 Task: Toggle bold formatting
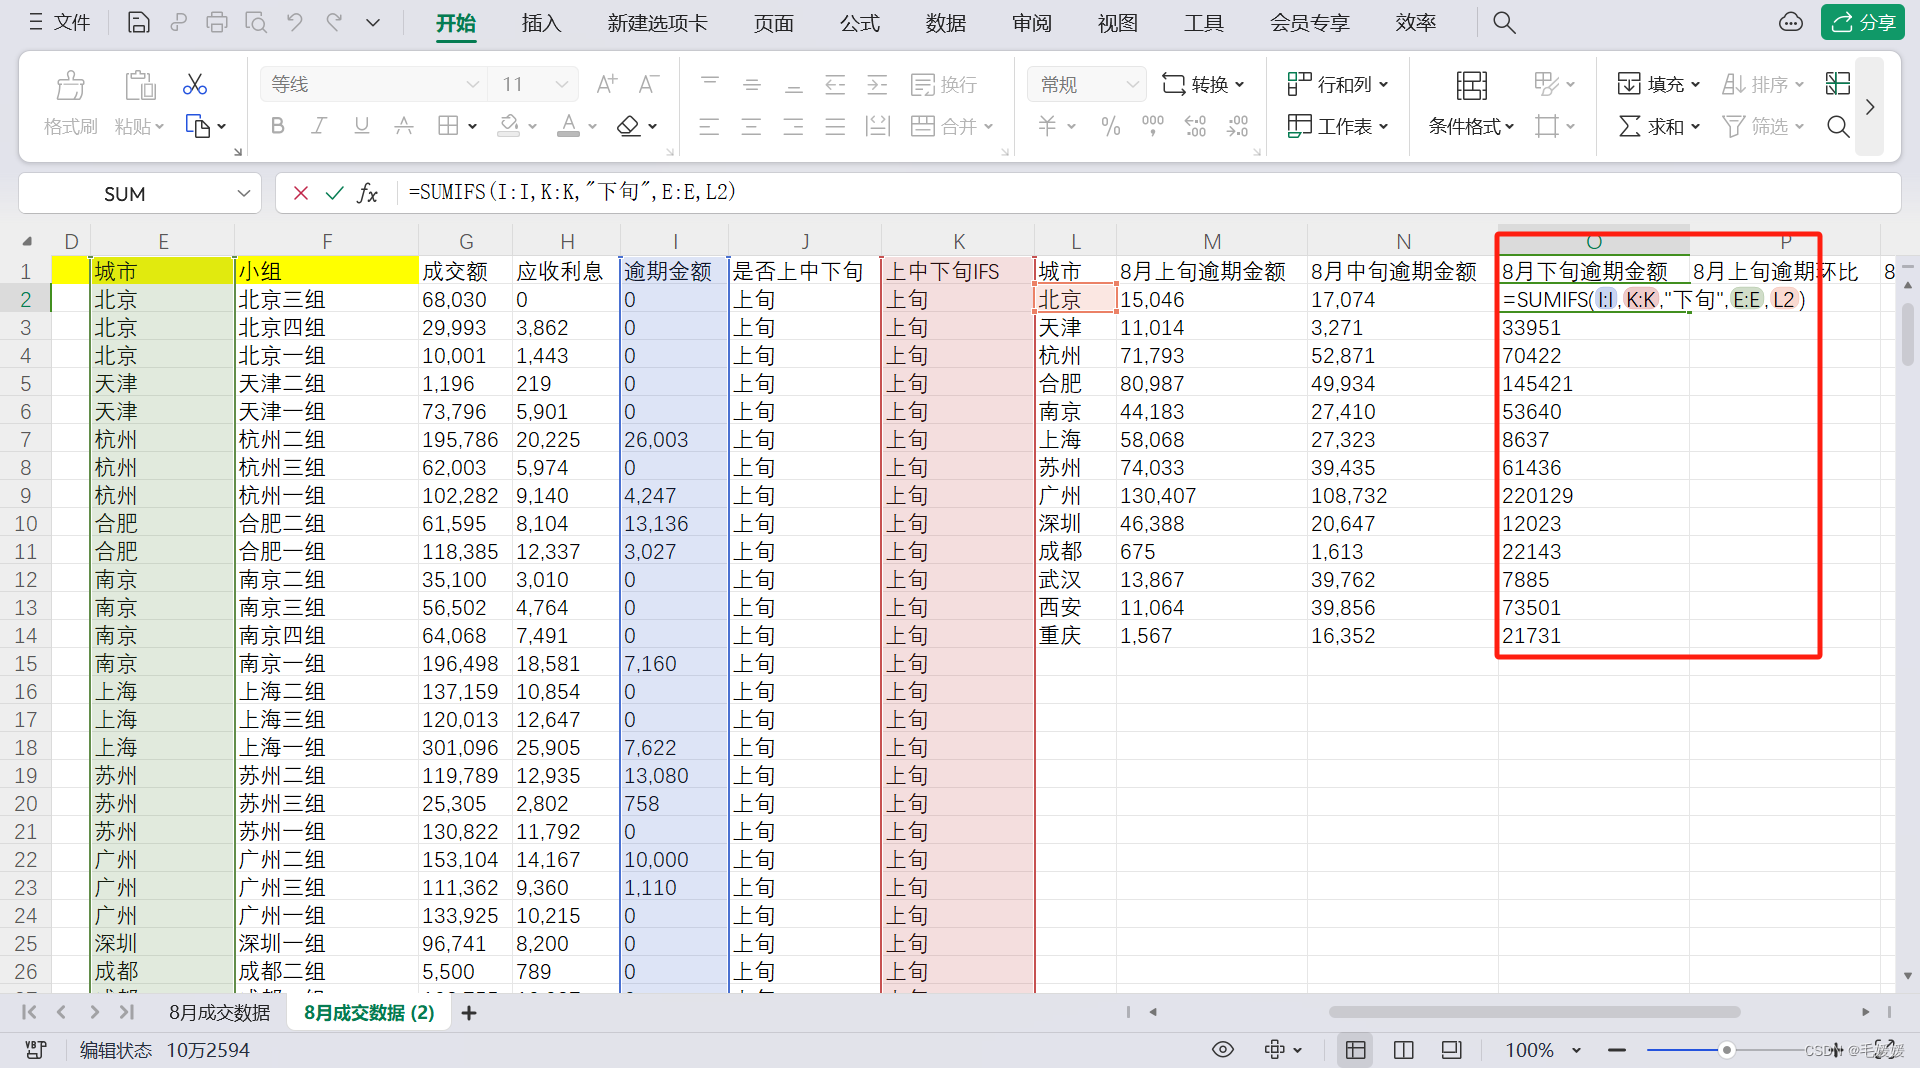[278, 126]
